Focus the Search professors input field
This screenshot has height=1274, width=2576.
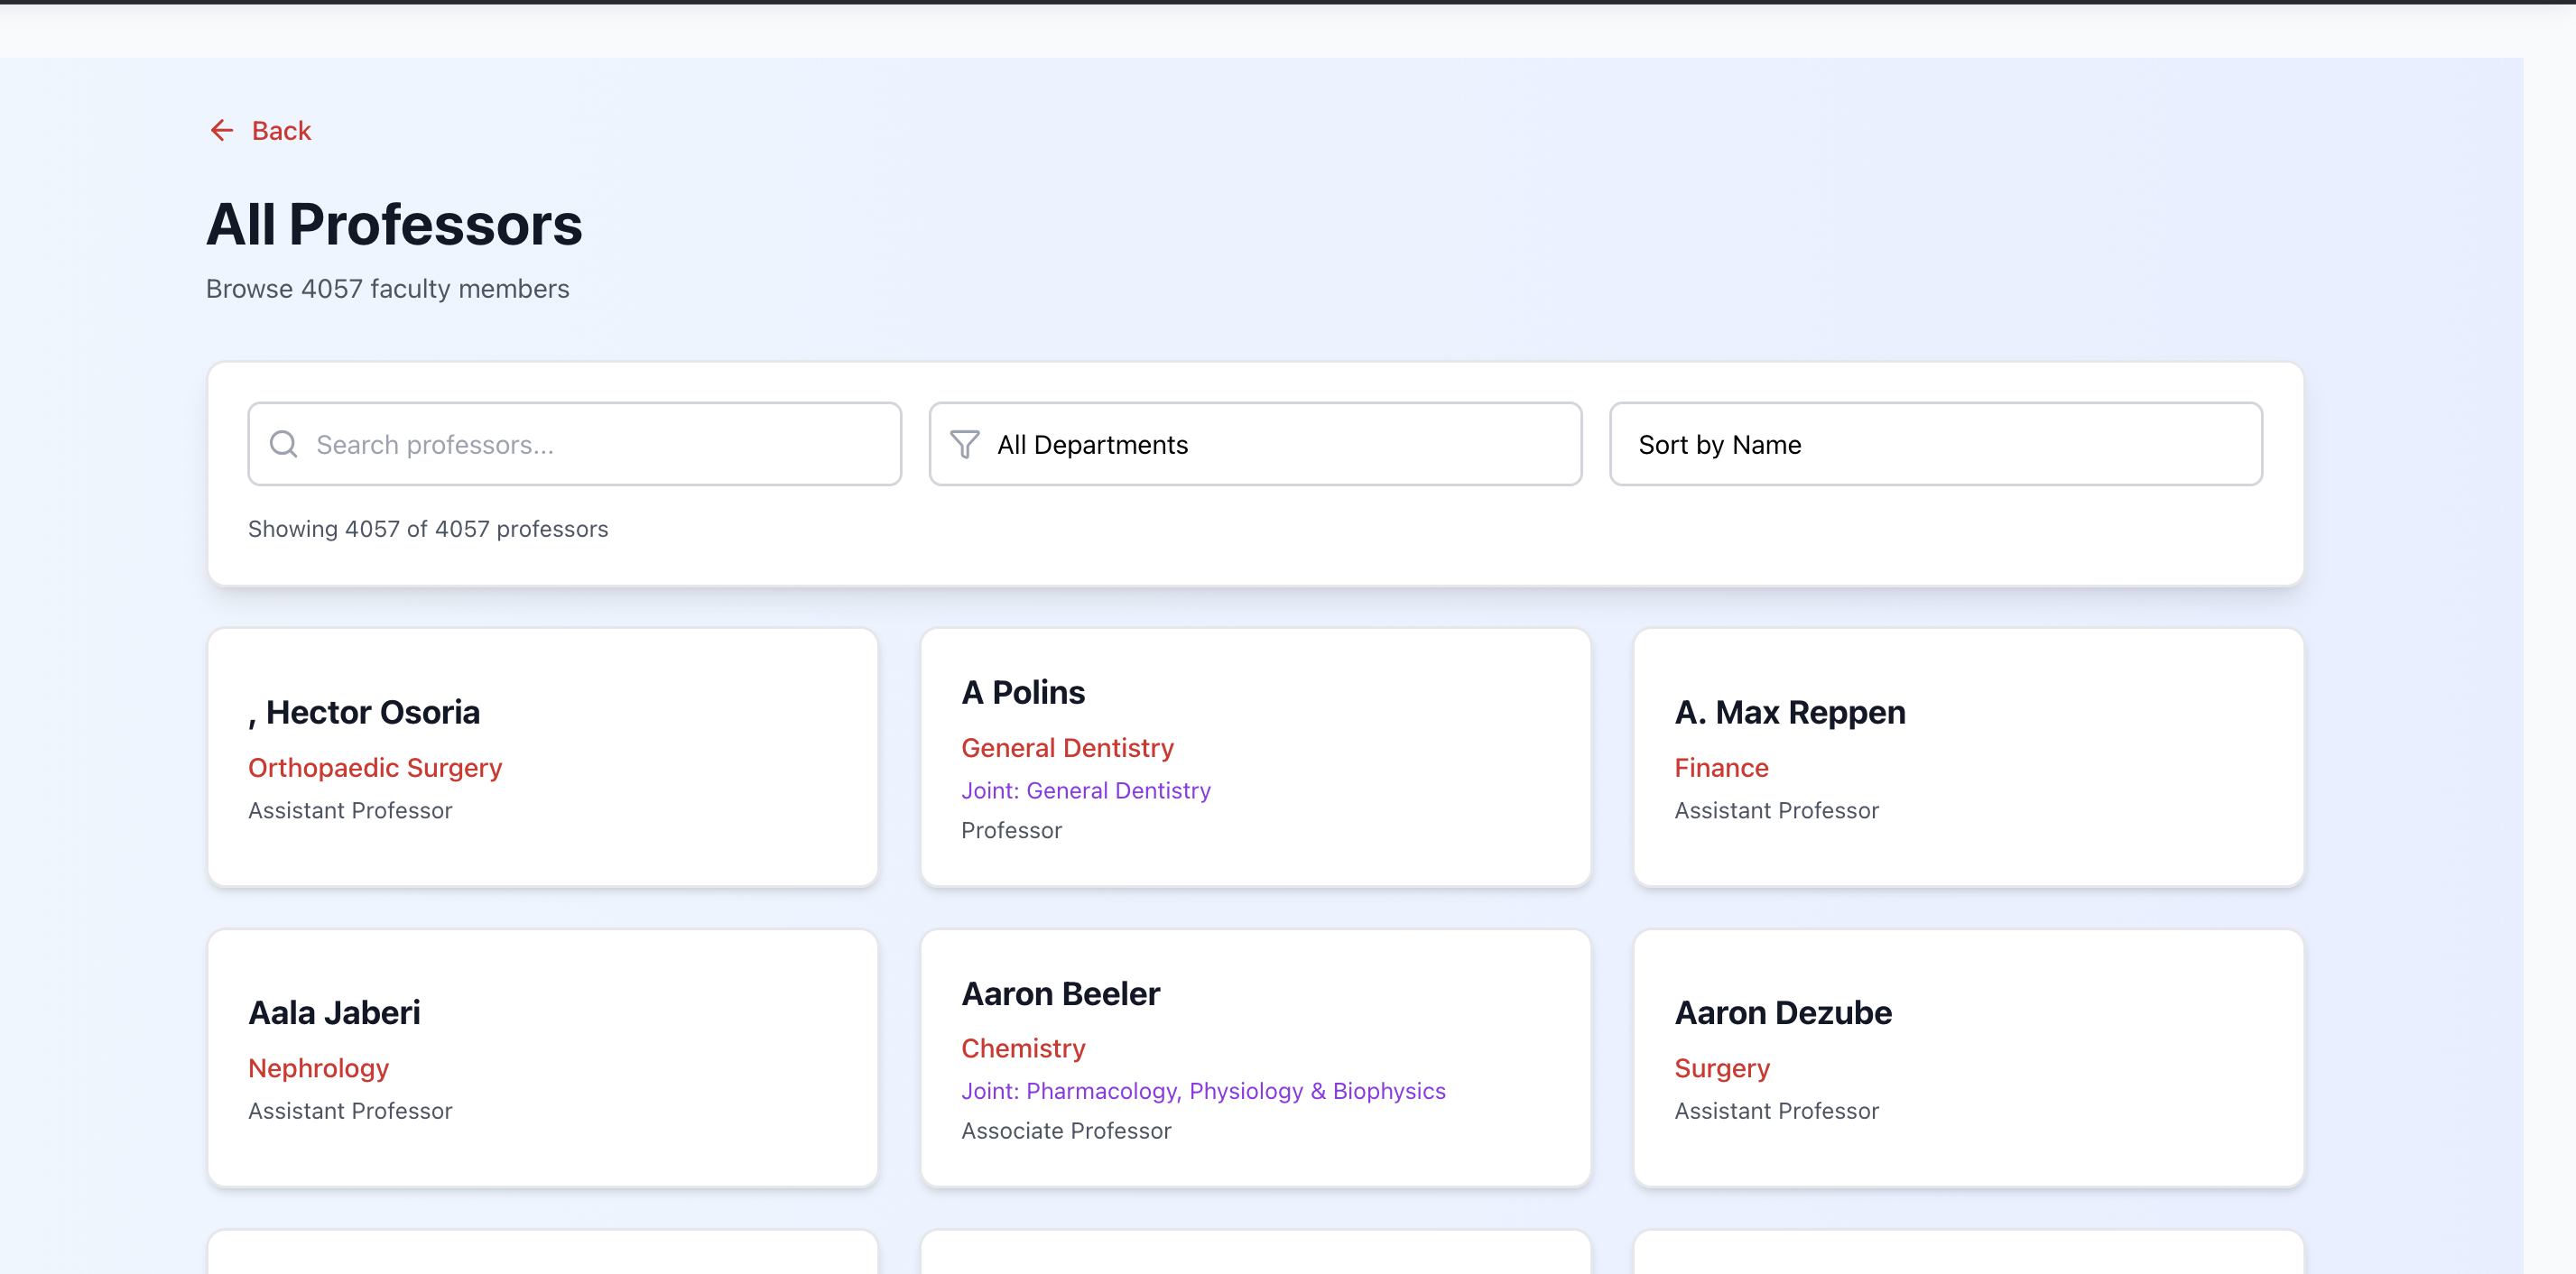pos(600,444)
